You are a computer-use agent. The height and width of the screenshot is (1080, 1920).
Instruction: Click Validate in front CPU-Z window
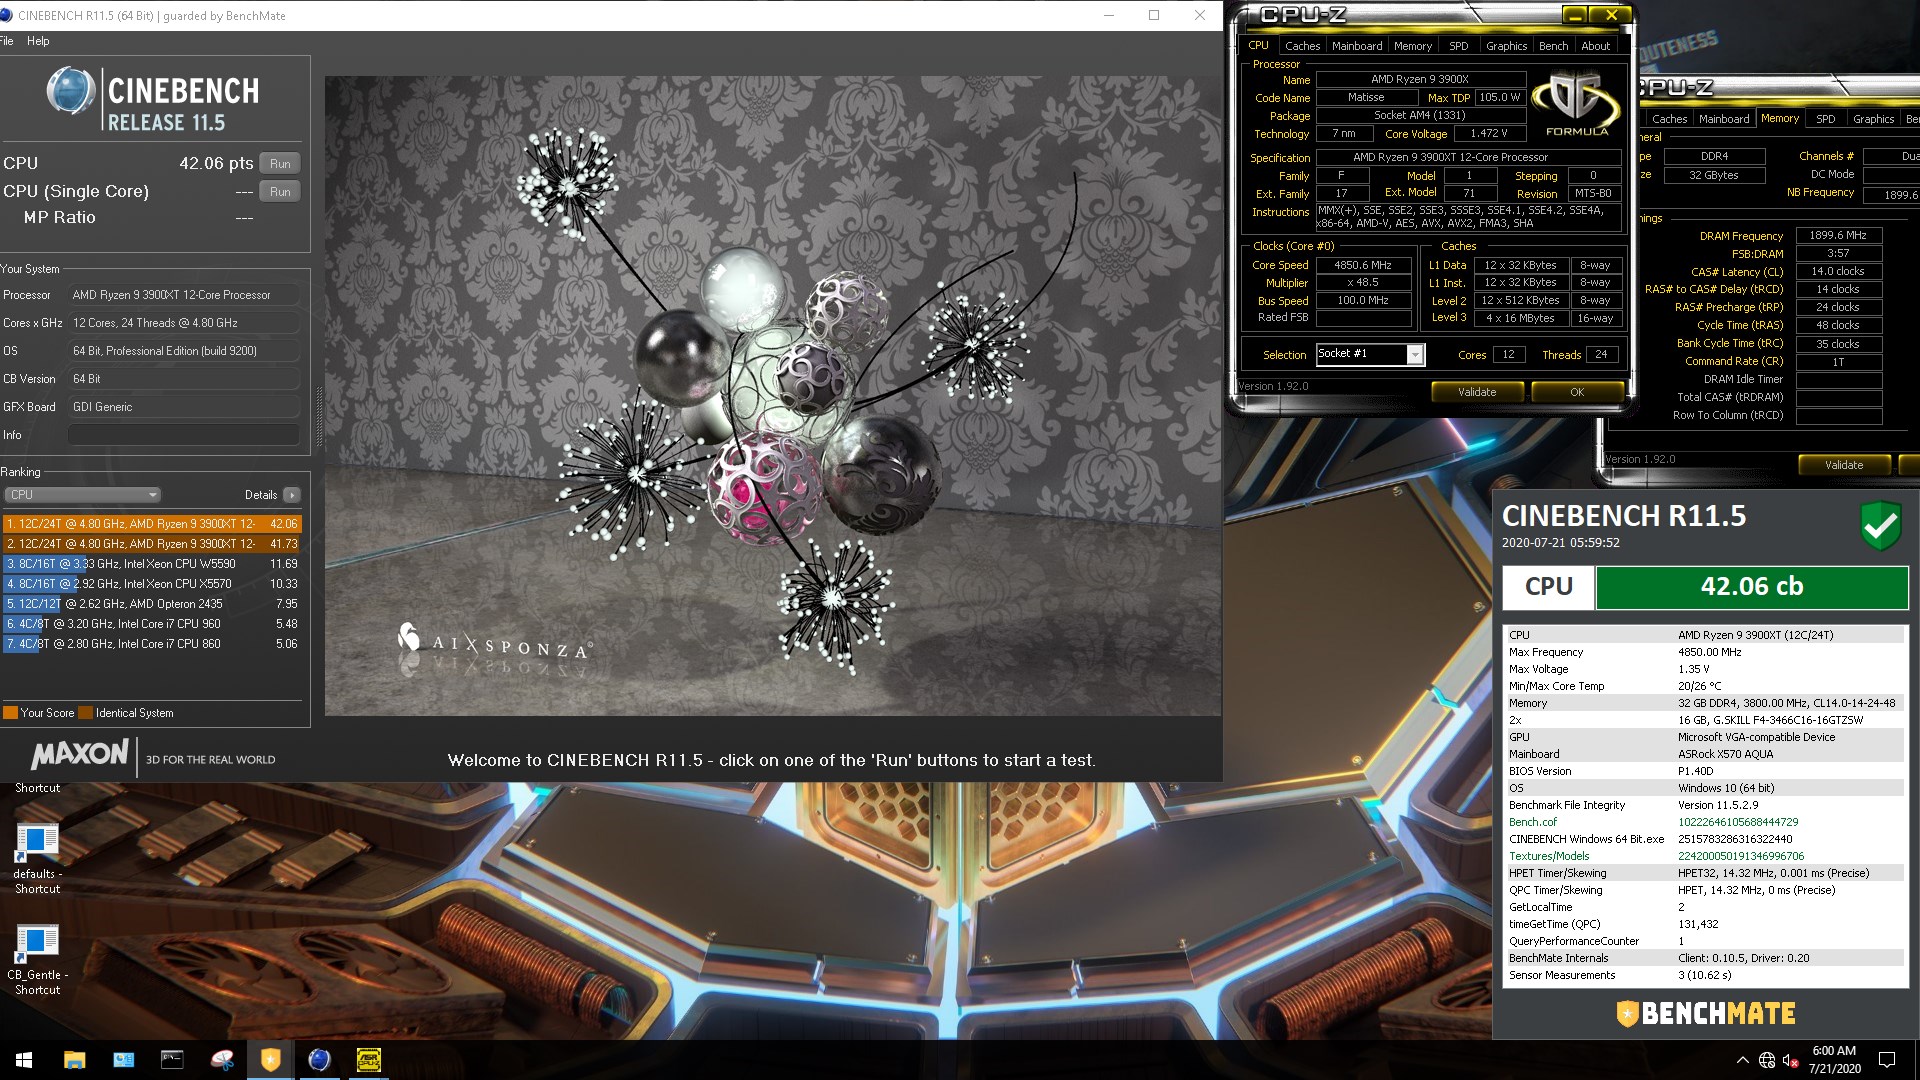pos(1477,392)
